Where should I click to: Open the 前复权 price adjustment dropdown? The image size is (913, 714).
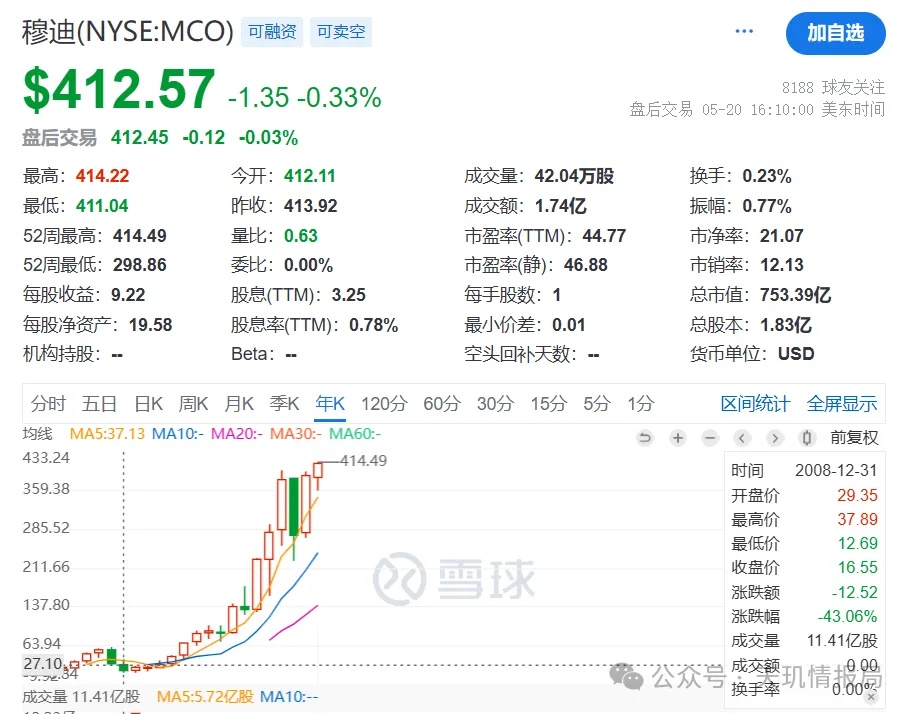[x=854, y=437]
